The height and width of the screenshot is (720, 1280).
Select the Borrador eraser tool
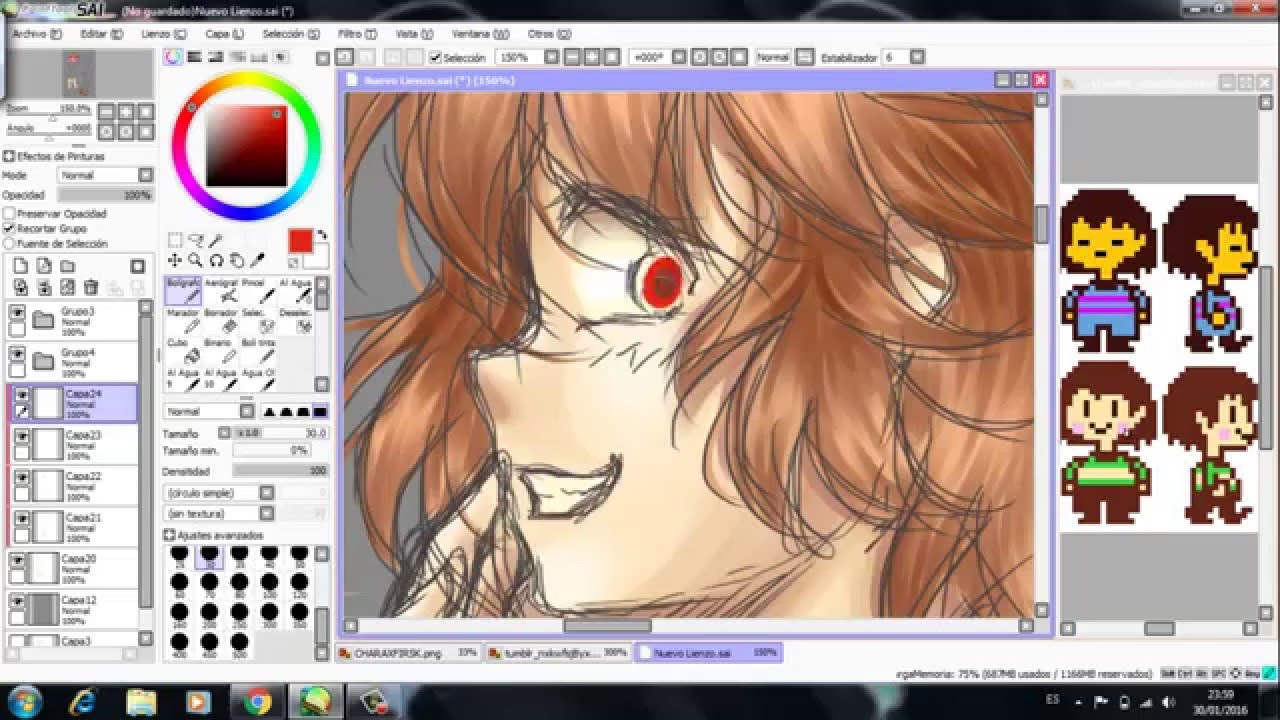tap(221, 321)
